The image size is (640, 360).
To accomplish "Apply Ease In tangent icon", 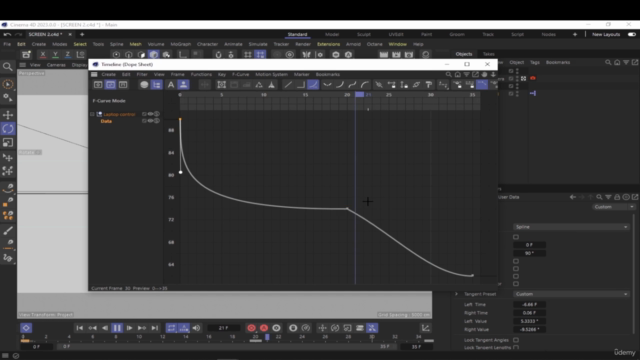I will (340, 84).
